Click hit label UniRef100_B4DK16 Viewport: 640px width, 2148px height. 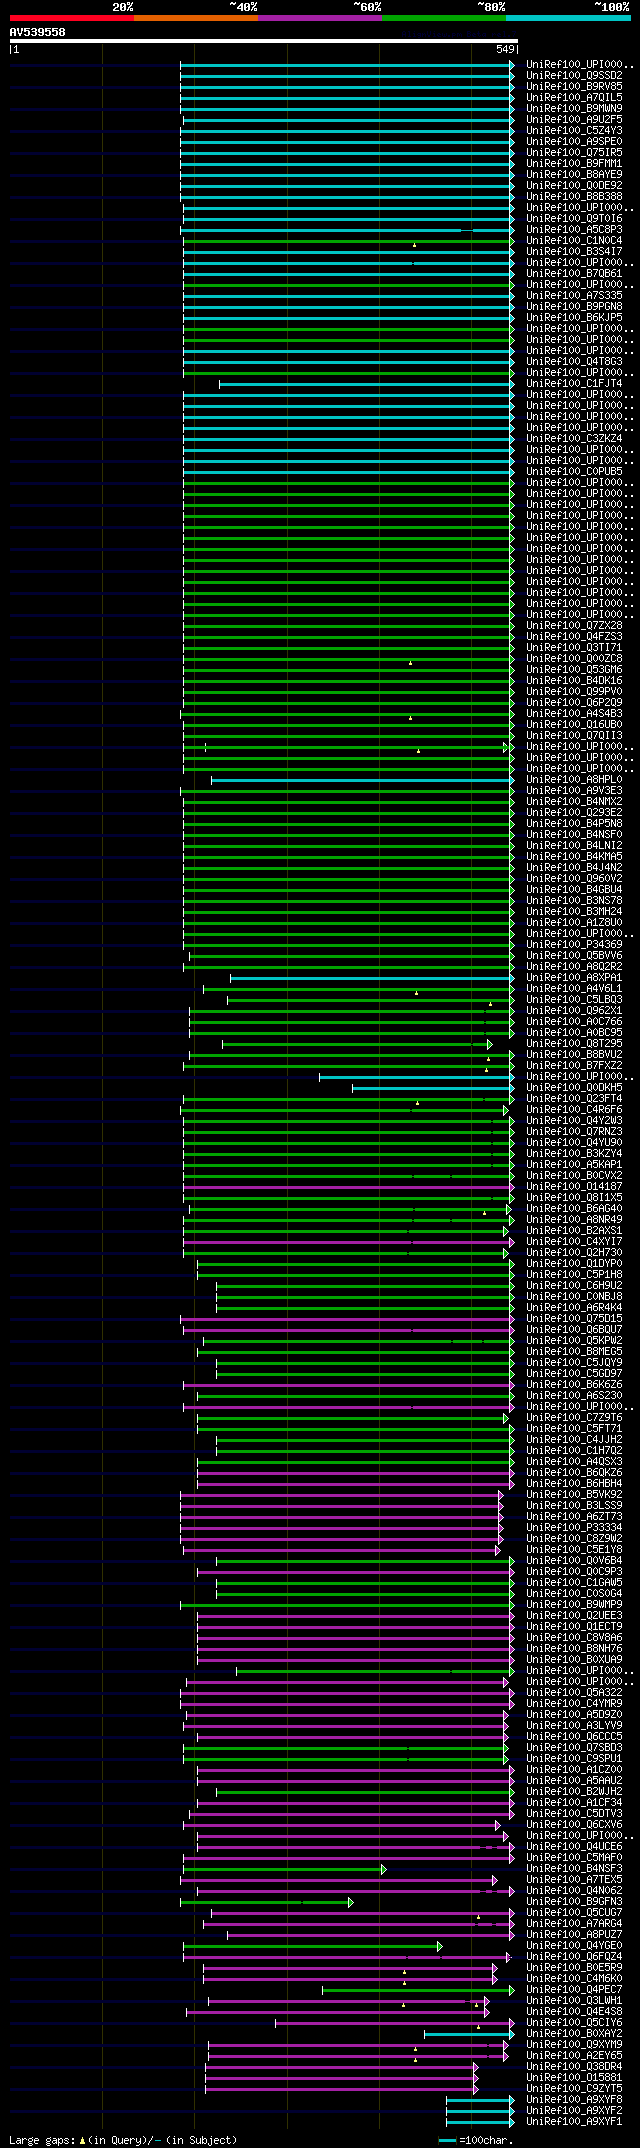pos(574,680)
